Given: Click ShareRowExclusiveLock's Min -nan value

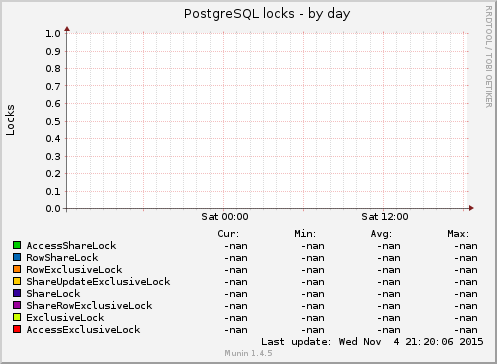Looking at the screenshot, I should tap(313, 306).
